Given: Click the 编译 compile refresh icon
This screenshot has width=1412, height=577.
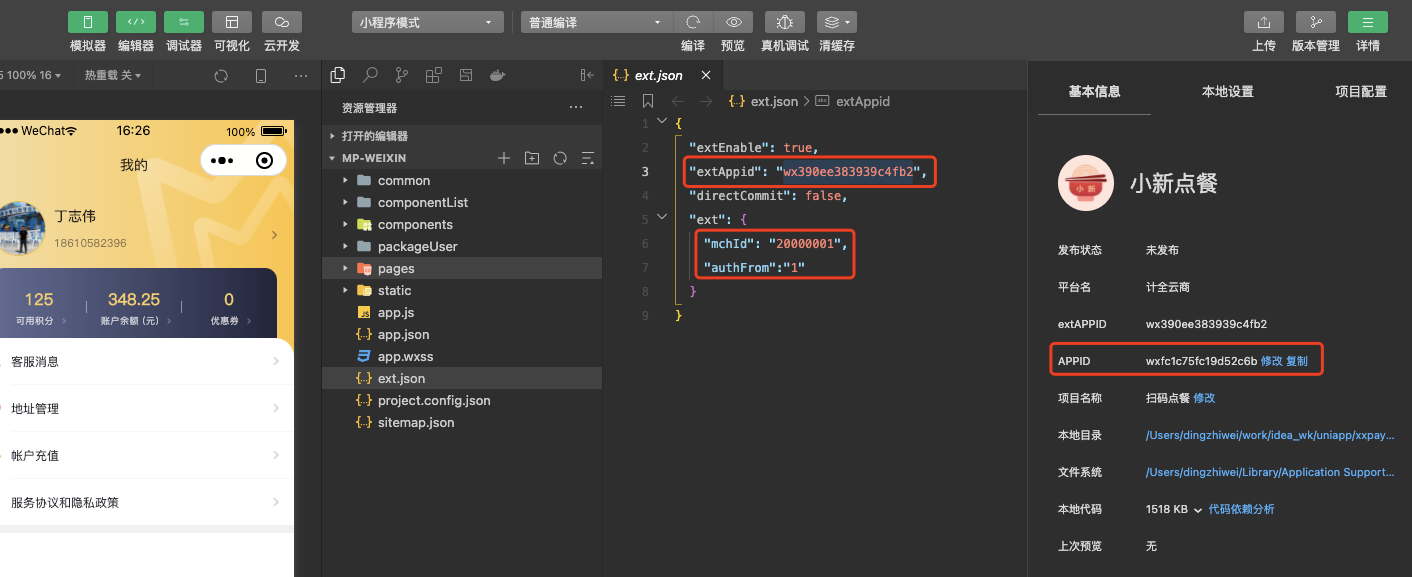Looking at the screenshot, I should [x=693, y=22].
